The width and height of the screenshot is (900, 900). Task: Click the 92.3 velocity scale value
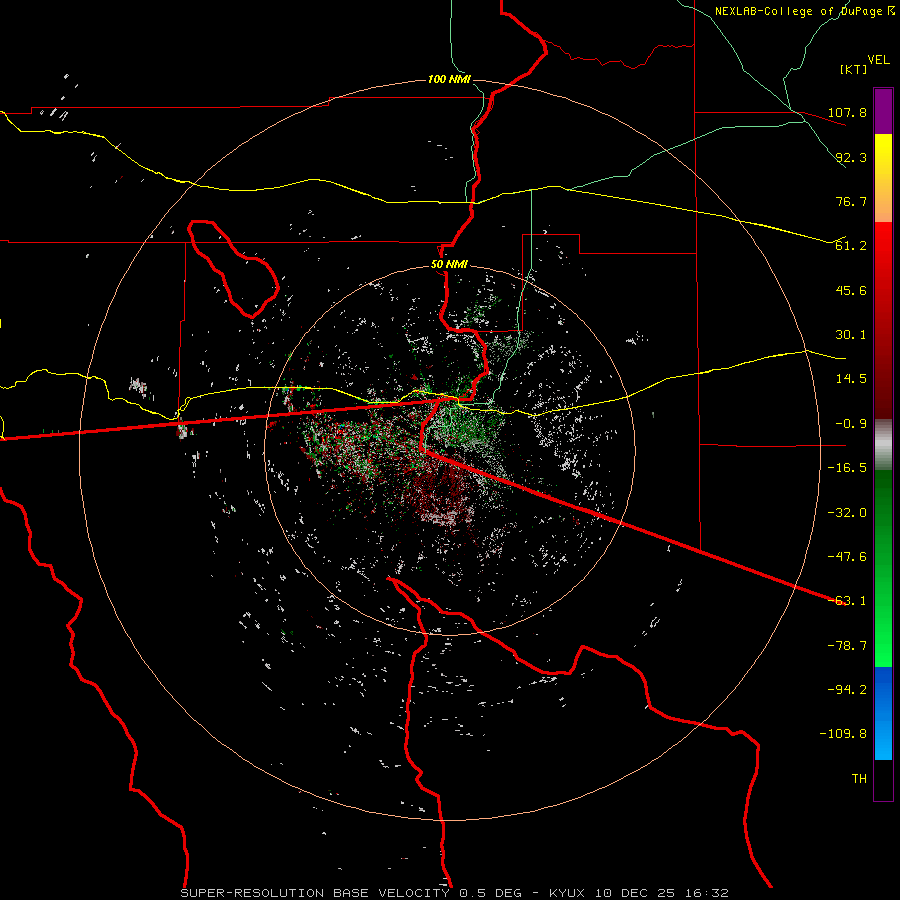(851, 157)
